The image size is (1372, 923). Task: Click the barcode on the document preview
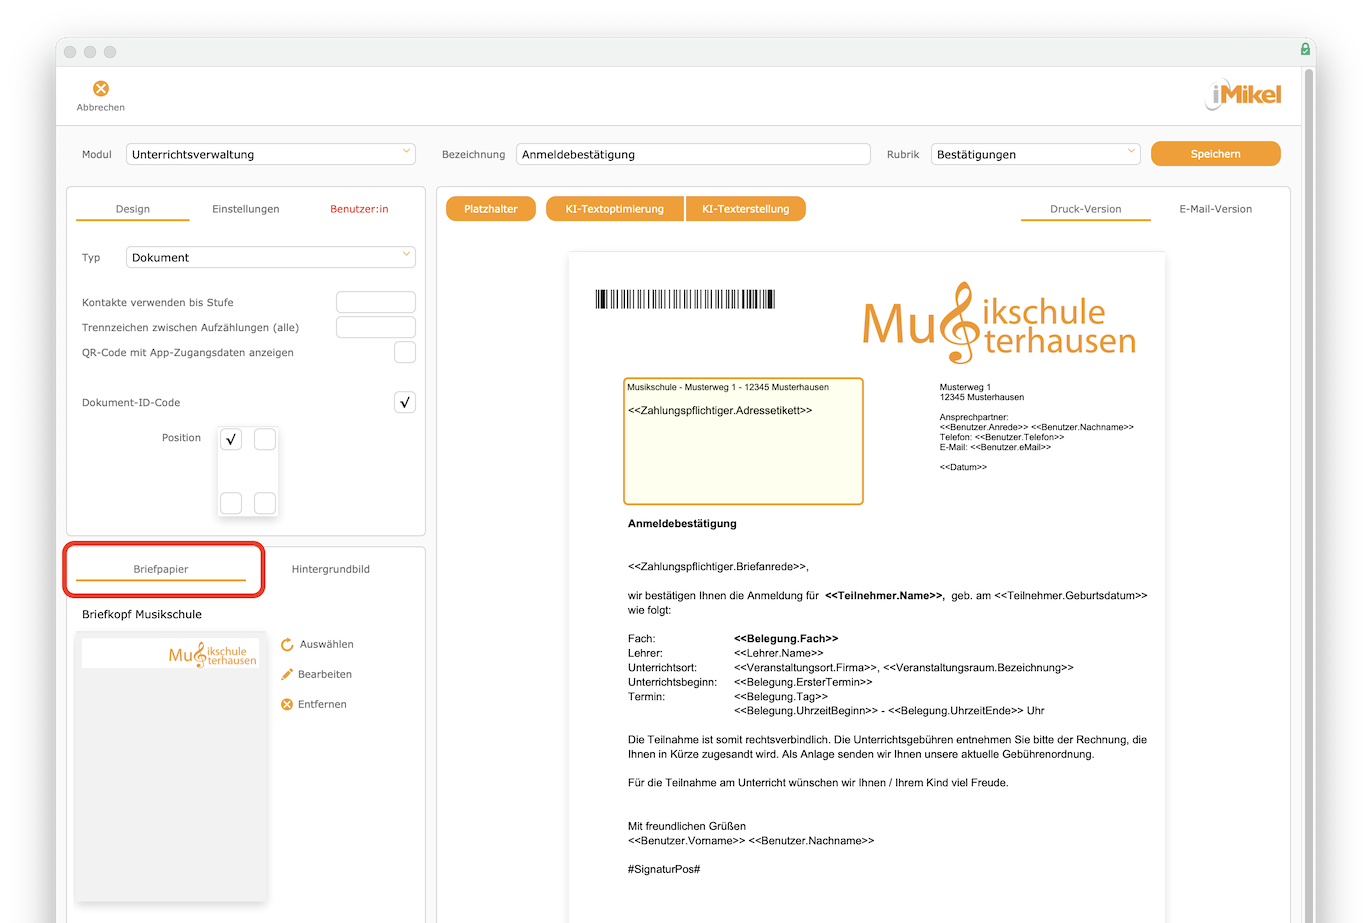[x=685, y=299]
